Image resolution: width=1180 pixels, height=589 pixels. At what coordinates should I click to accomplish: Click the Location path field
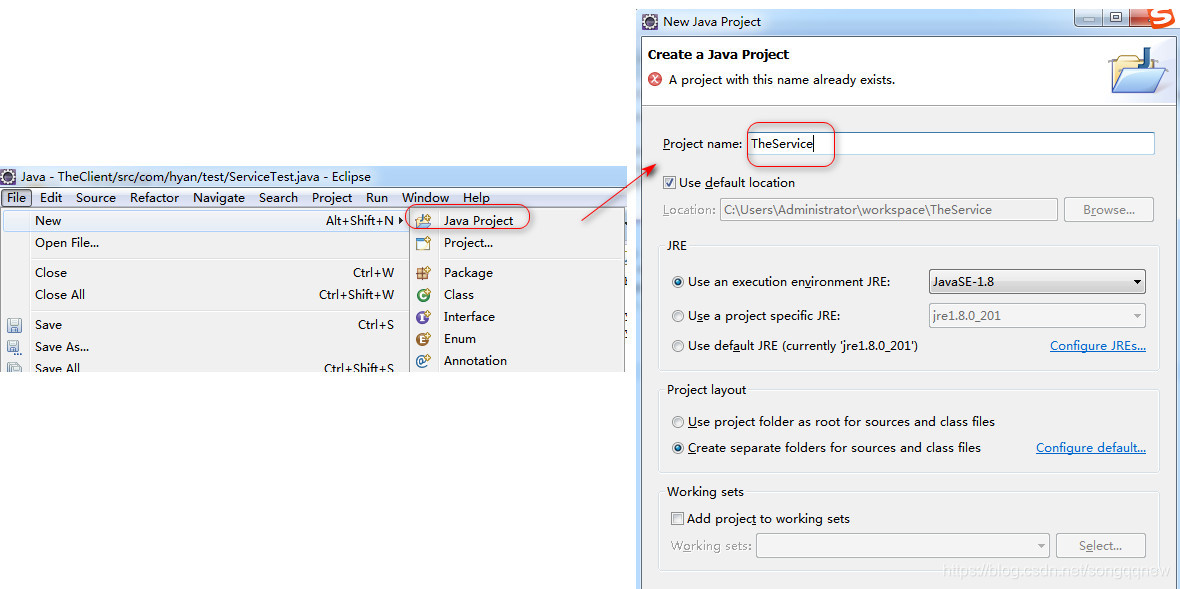(x=889, y=210)
